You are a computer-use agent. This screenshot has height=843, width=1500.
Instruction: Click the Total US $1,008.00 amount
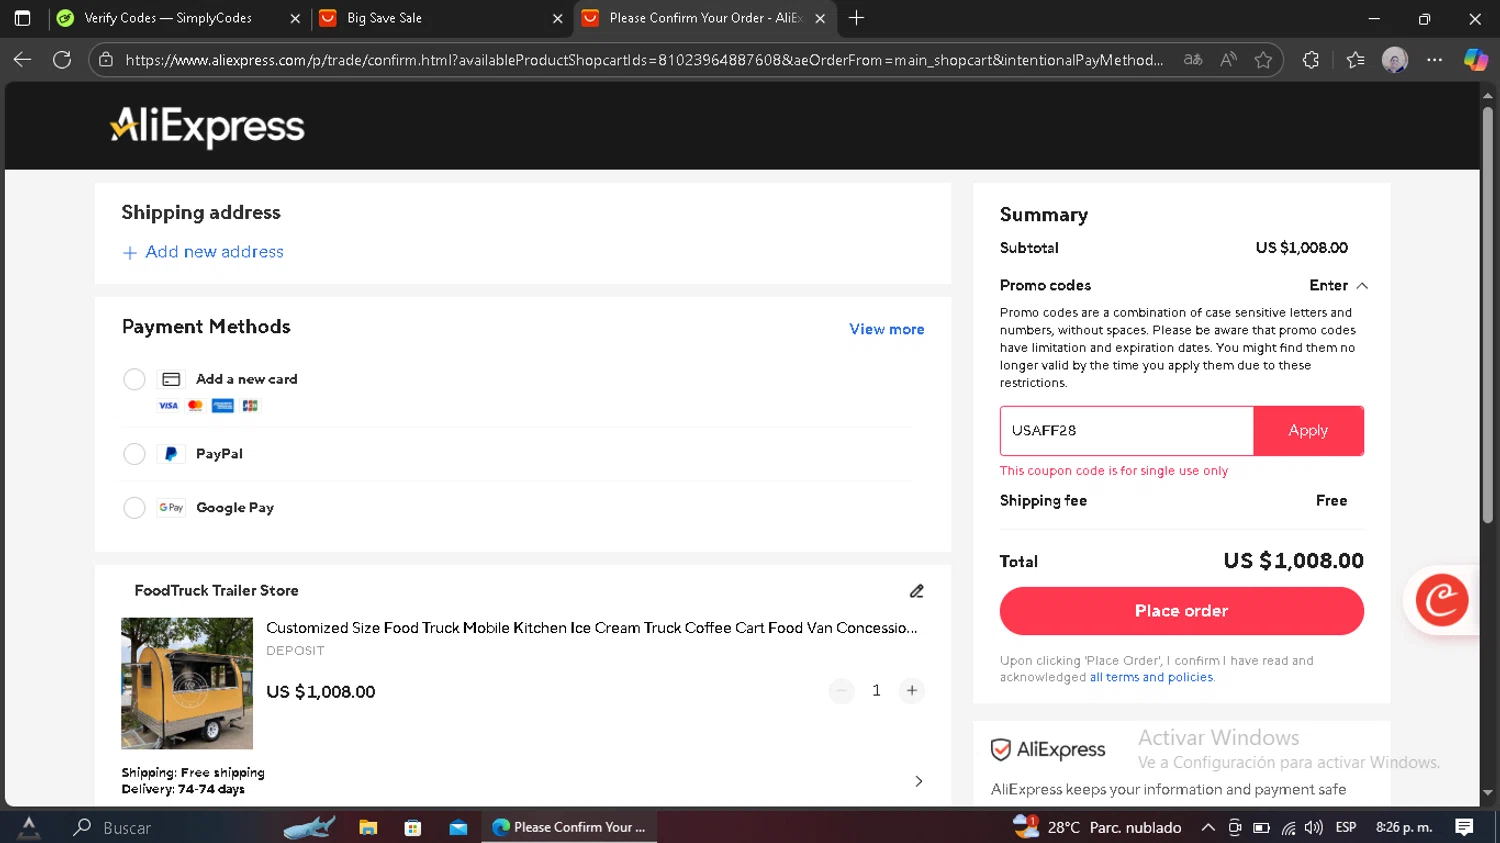[1293, 561]
